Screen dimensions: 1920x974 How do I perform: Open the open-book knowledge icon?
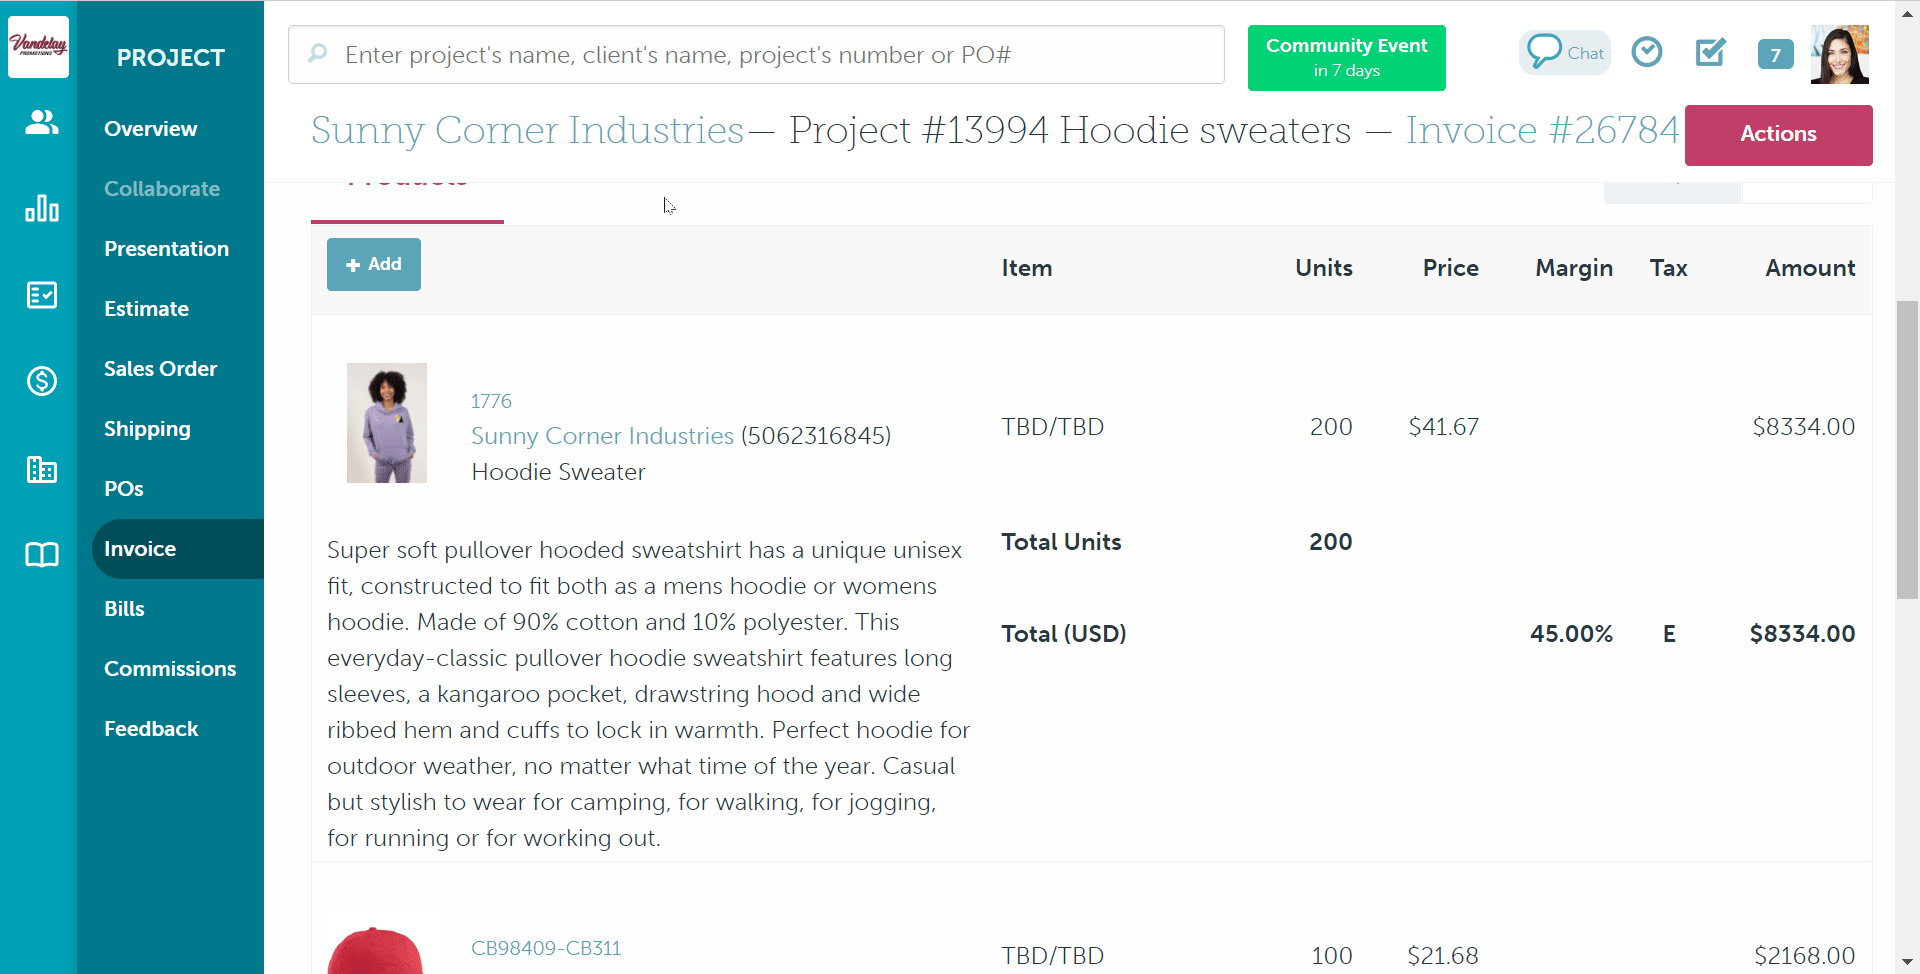click(41, 555)
